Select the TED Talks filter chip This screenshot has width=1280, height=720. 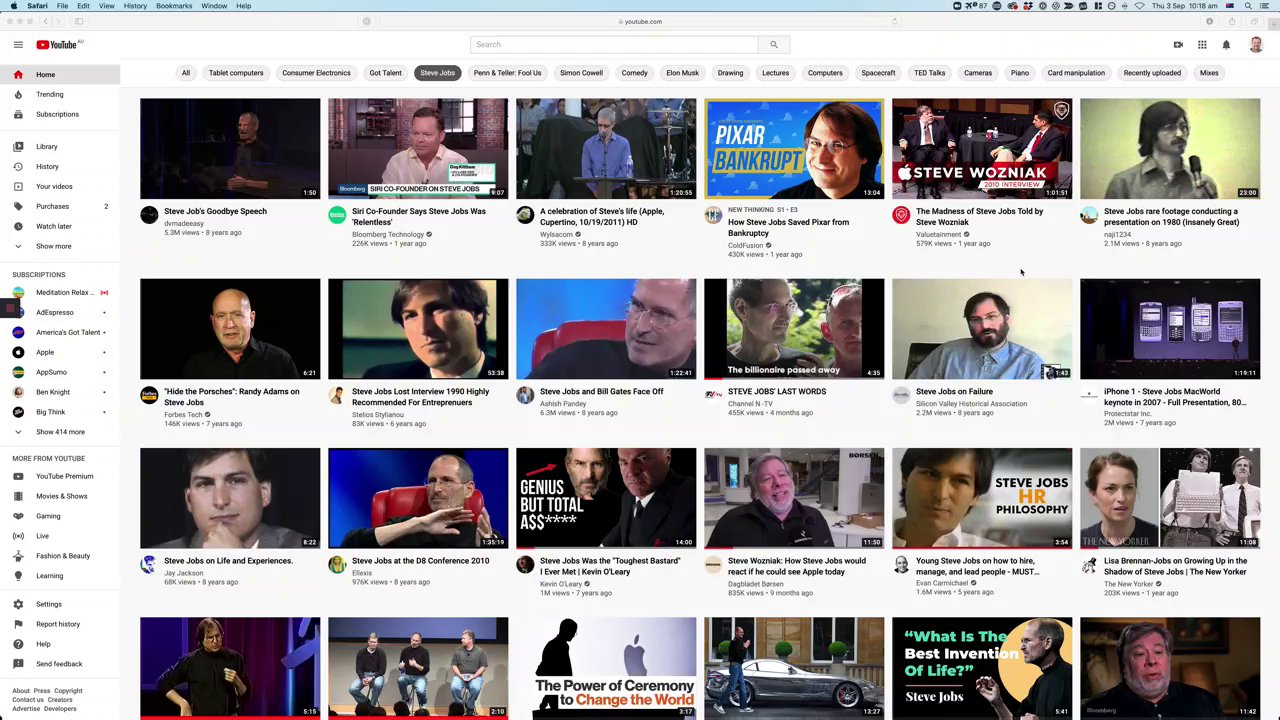coord(929,73)
